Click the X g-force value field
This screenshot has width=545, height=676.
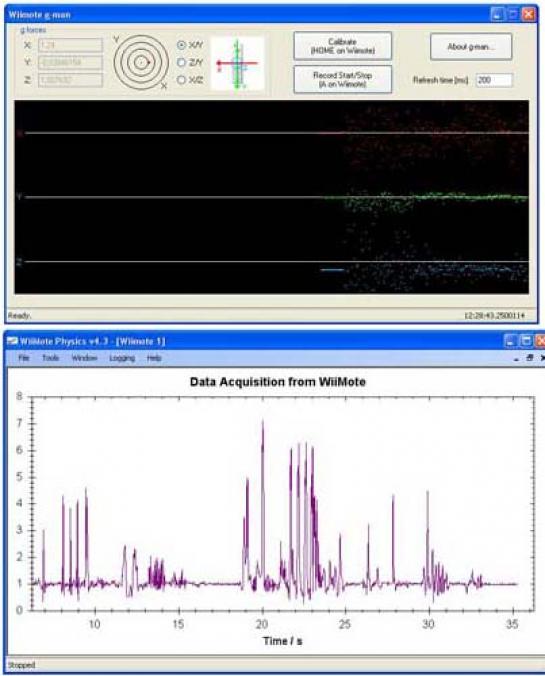click(71, 45)
